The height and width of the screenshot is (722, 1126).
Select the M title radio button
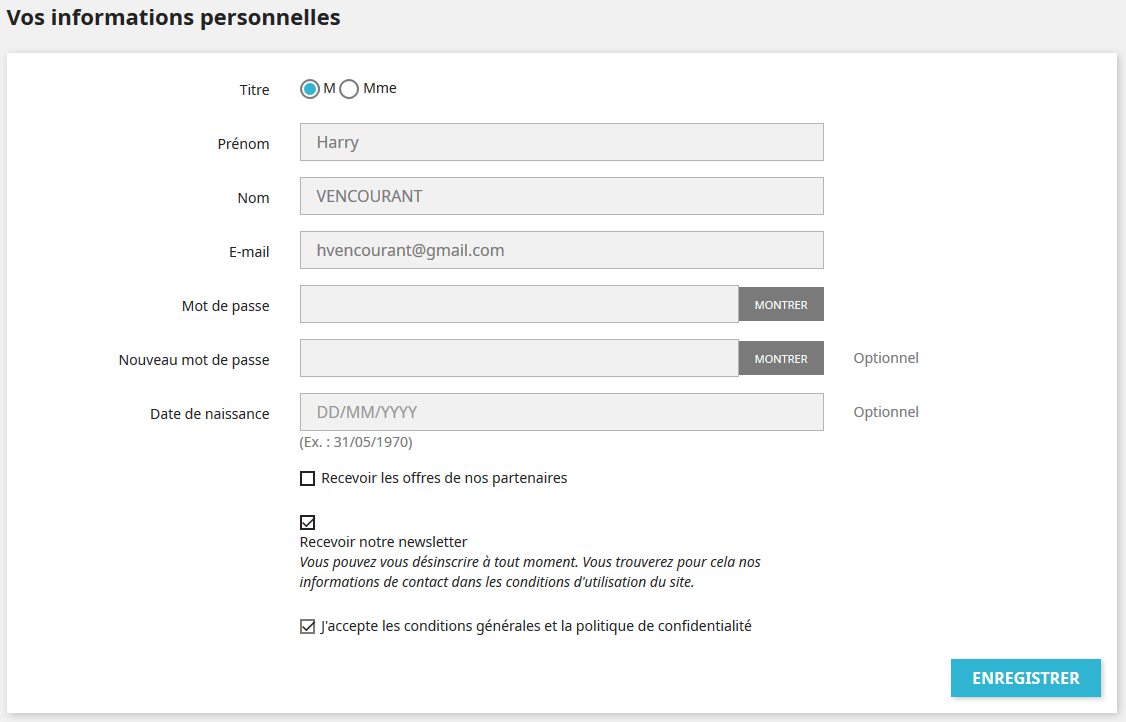(x=310, y=89)
